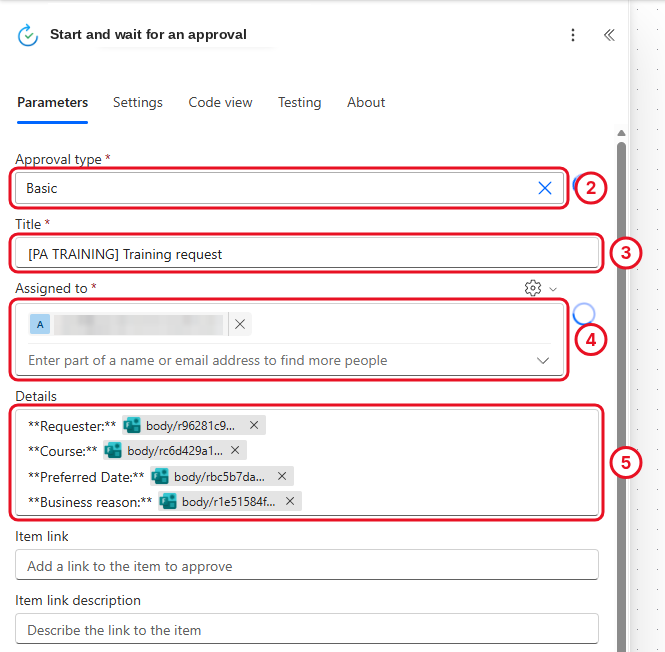665x652 pixels.
Task: Click into the Item link field
Action: 307,565
